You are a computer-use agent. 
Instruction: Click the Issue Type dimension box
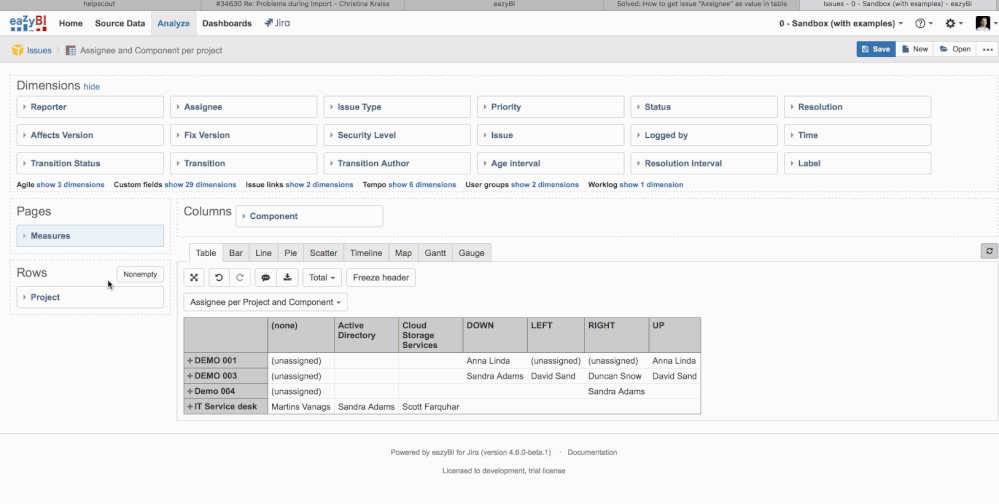click(397, 107)
